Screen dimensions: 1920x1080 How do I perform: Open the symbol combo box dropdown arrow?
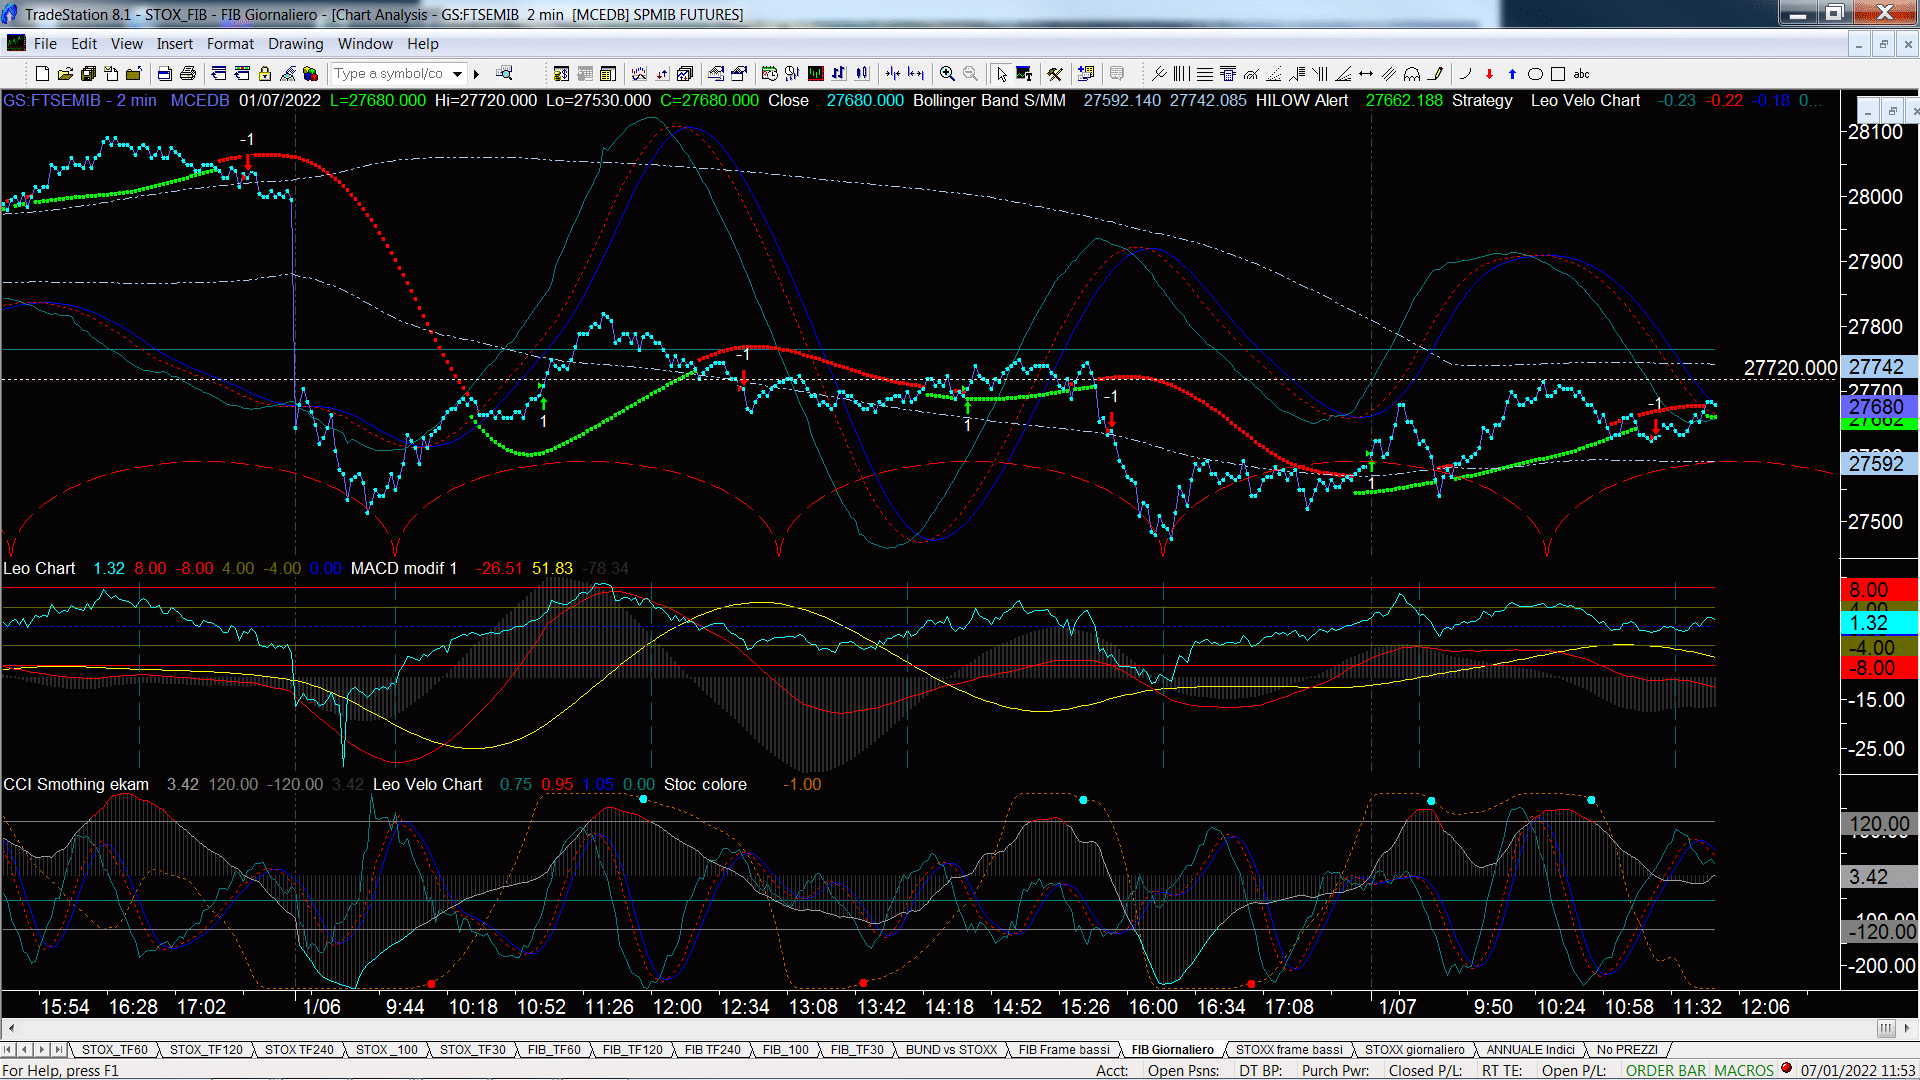[x=457, y=73]
